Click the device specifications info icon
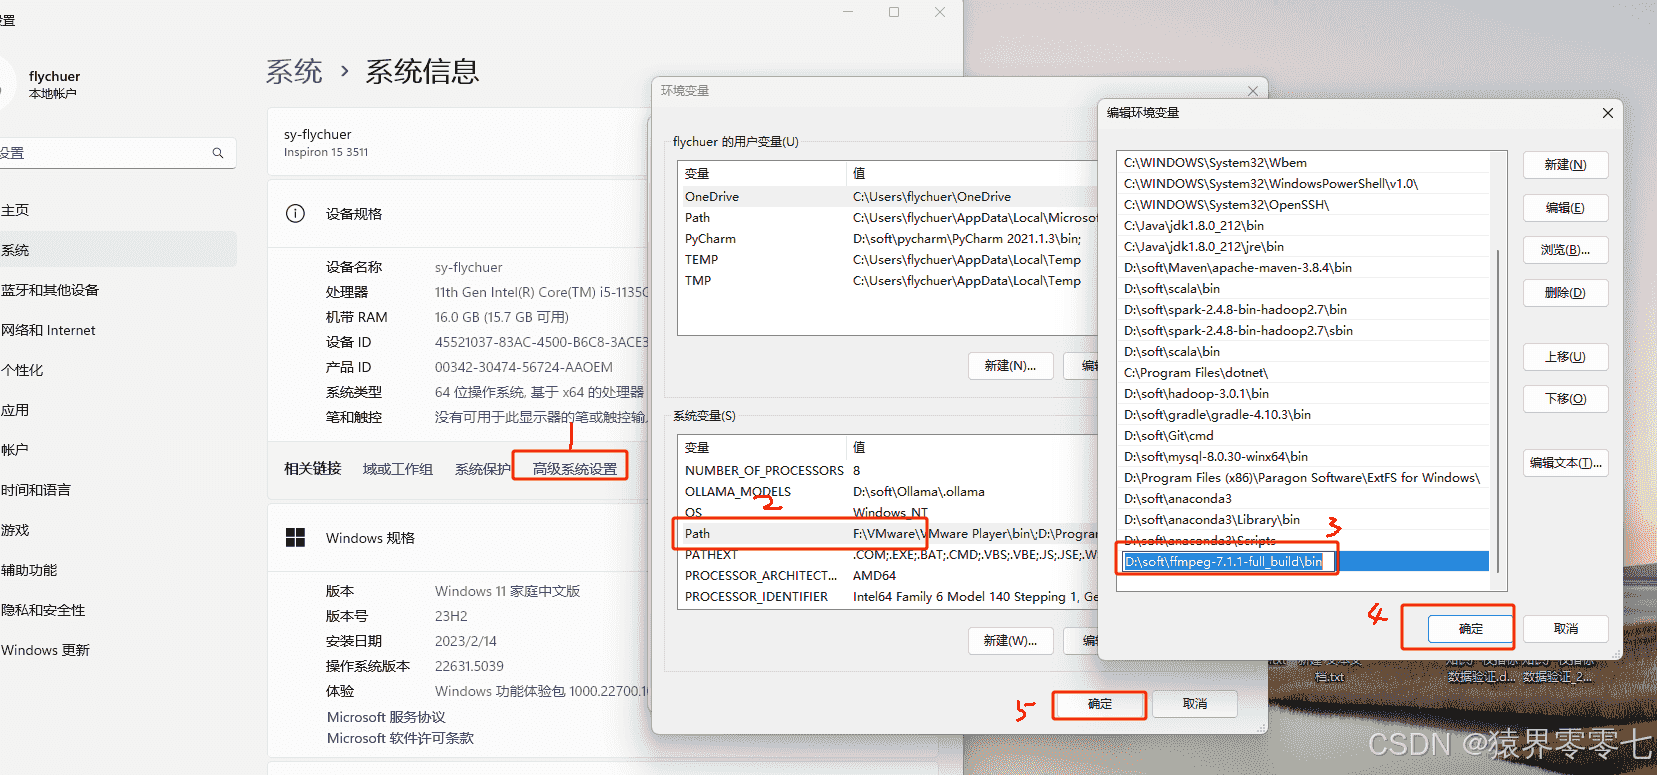The width and height of the screenshot is (1657, 775). [295, 213]
